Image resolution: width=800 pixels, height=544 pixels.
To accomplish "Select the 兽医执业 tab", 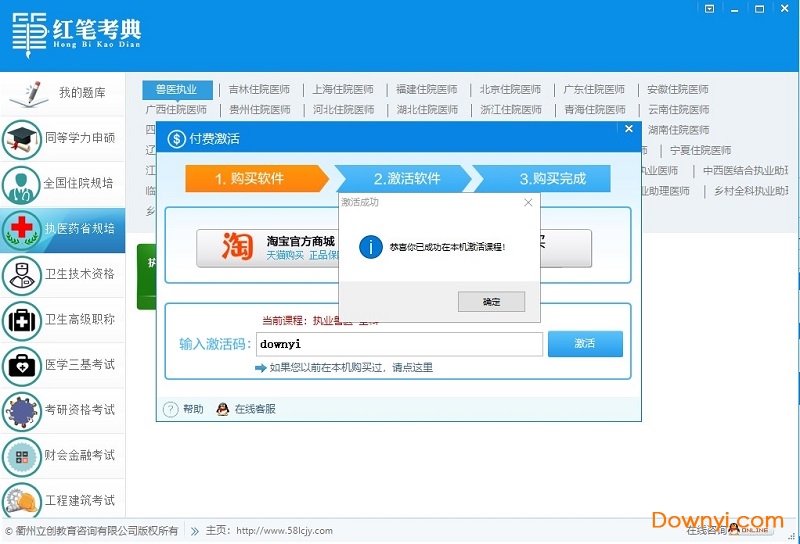I will (x=177, y=90).
